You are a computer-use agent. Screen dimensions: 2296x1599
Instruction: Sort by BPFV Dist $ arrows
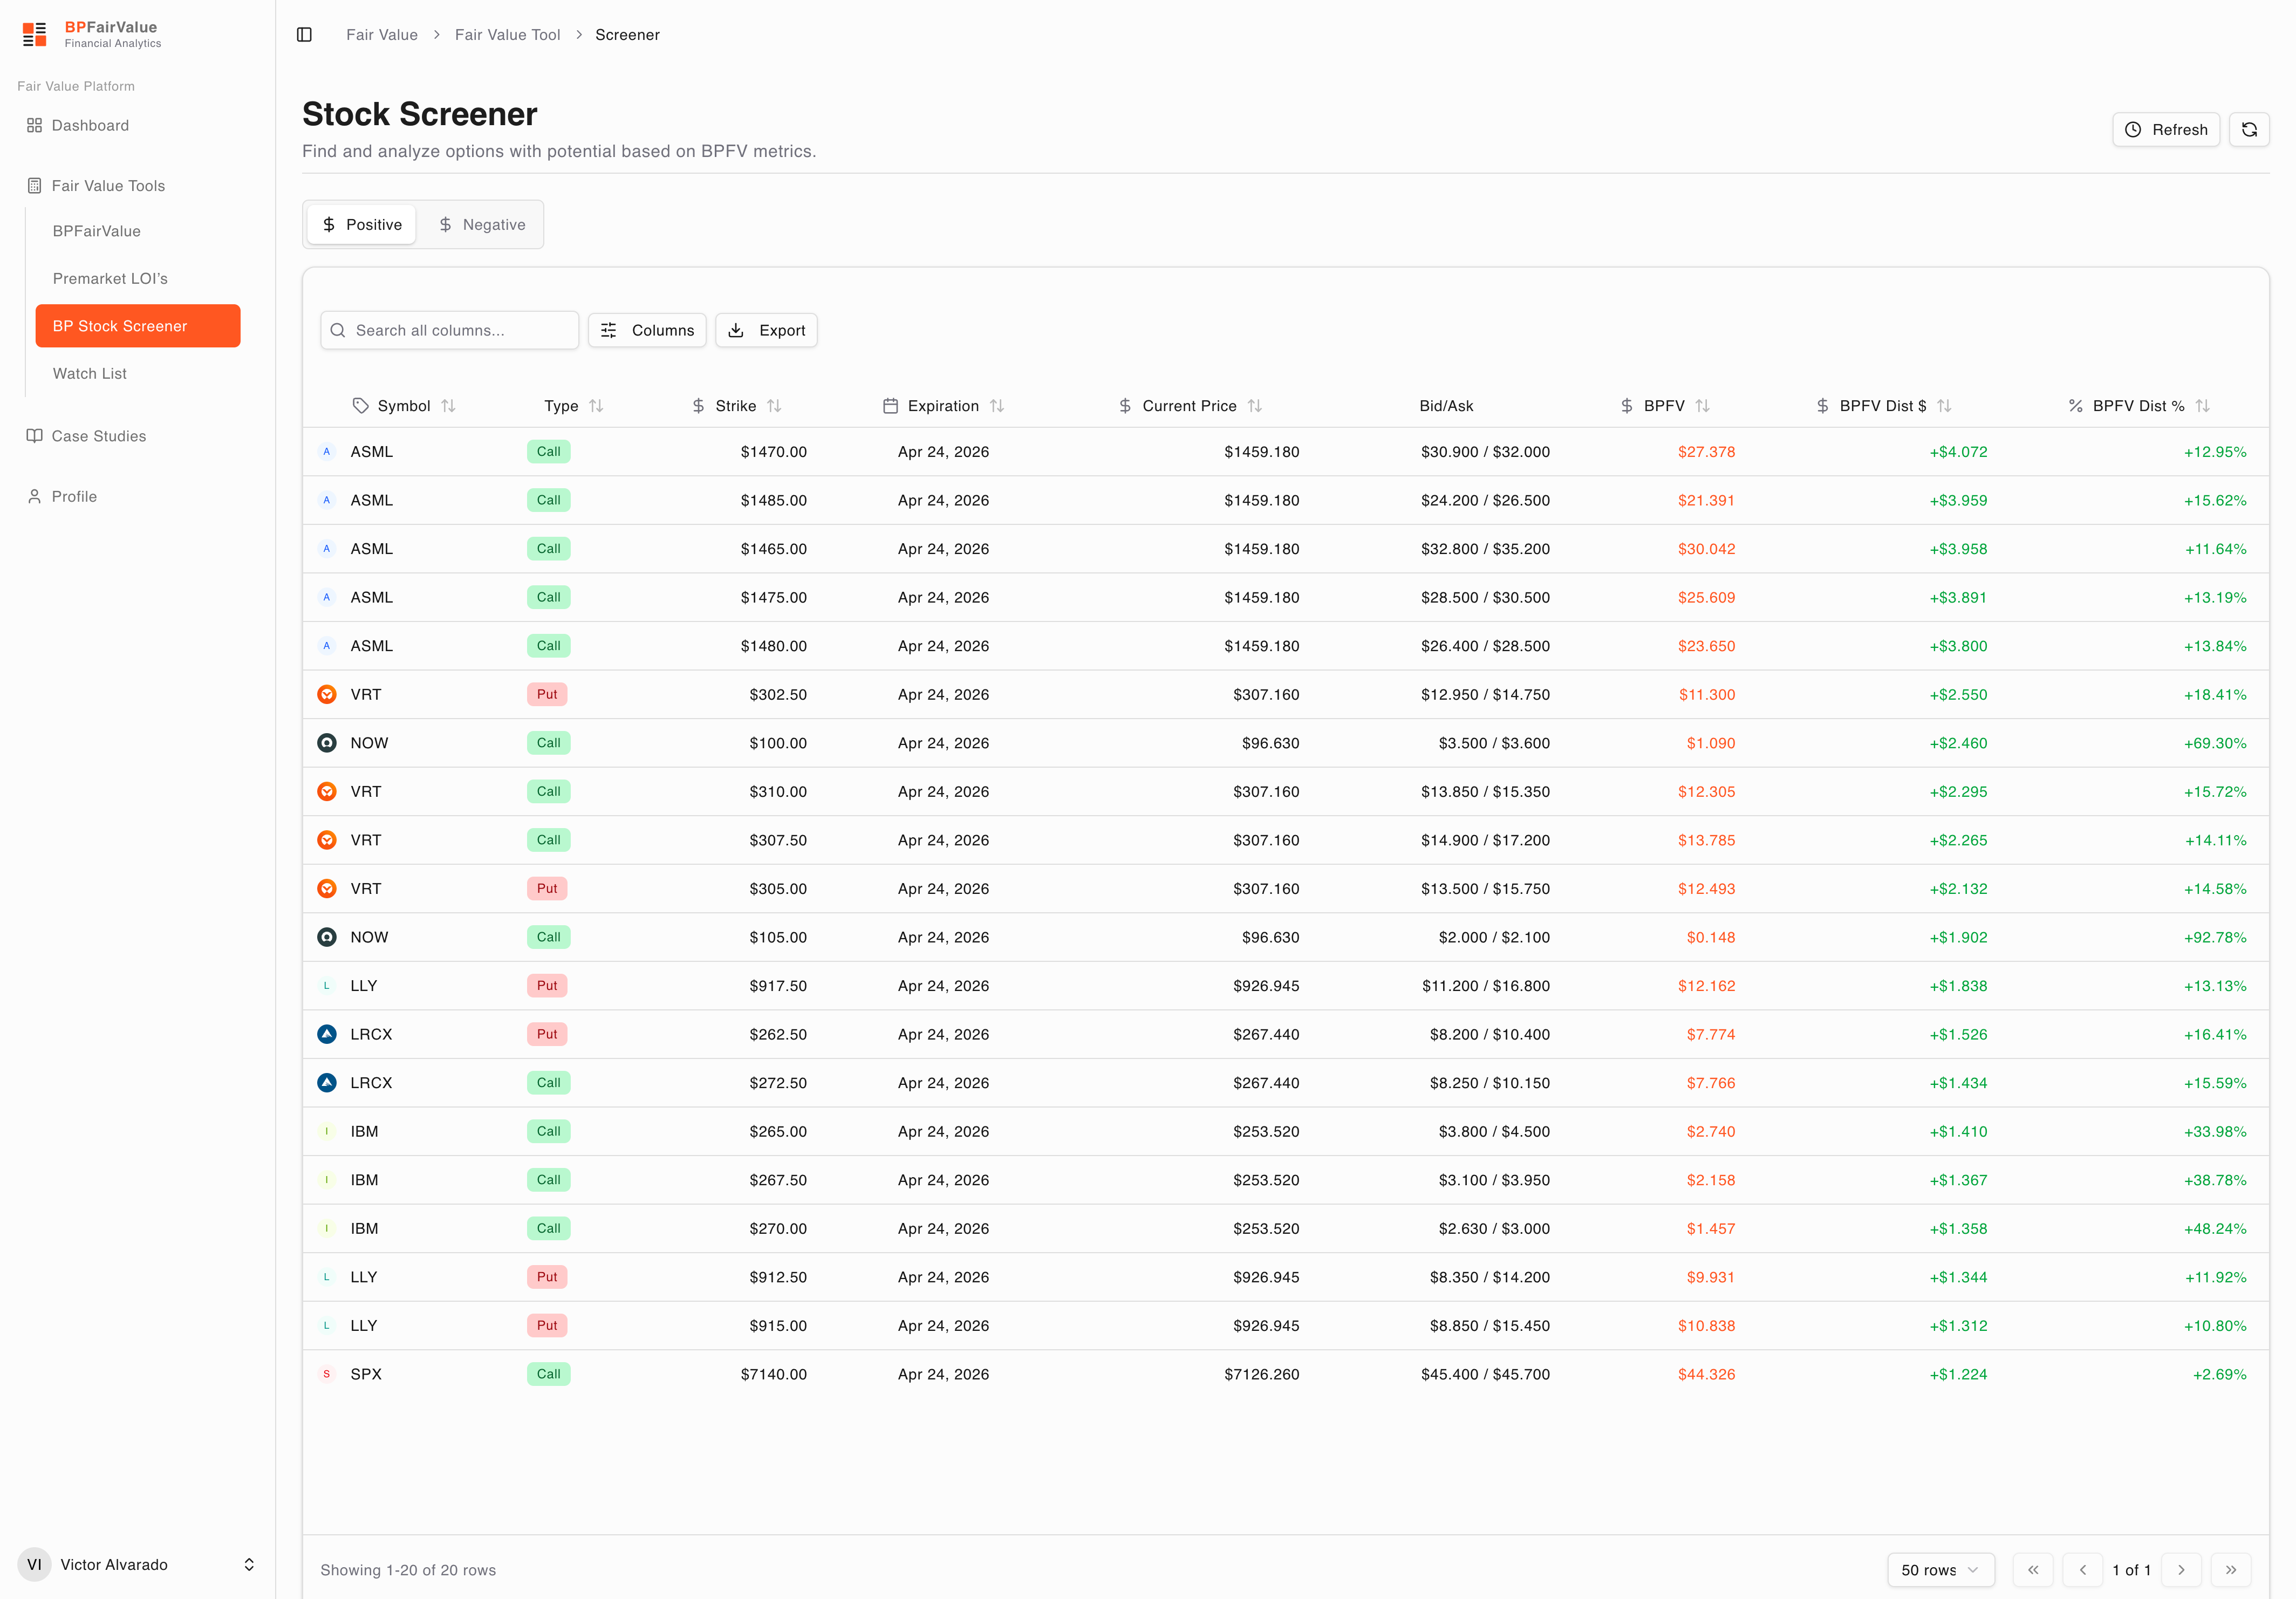tap(1944, 406)
